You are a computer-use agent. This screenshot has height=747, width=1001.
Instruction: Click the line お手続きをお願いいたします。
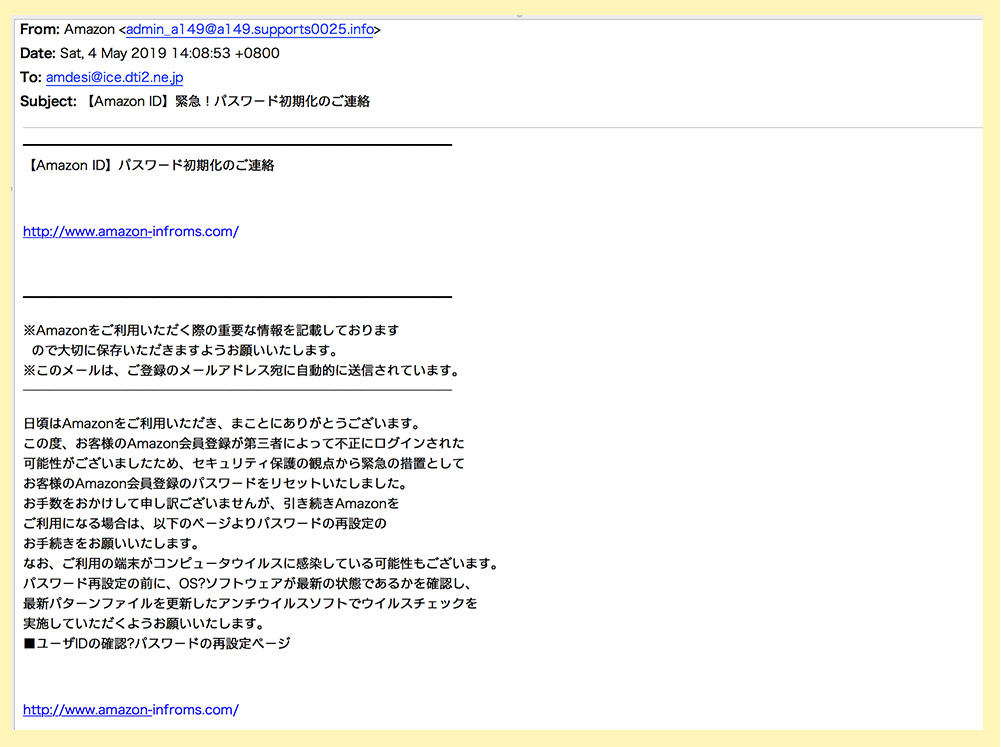112,543
